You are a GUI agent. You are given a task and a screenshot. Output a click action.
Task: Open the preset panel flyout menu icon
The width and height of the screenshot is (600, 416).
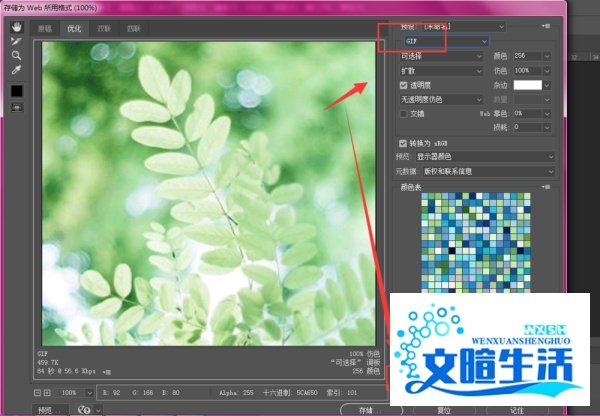pos(546,26)
